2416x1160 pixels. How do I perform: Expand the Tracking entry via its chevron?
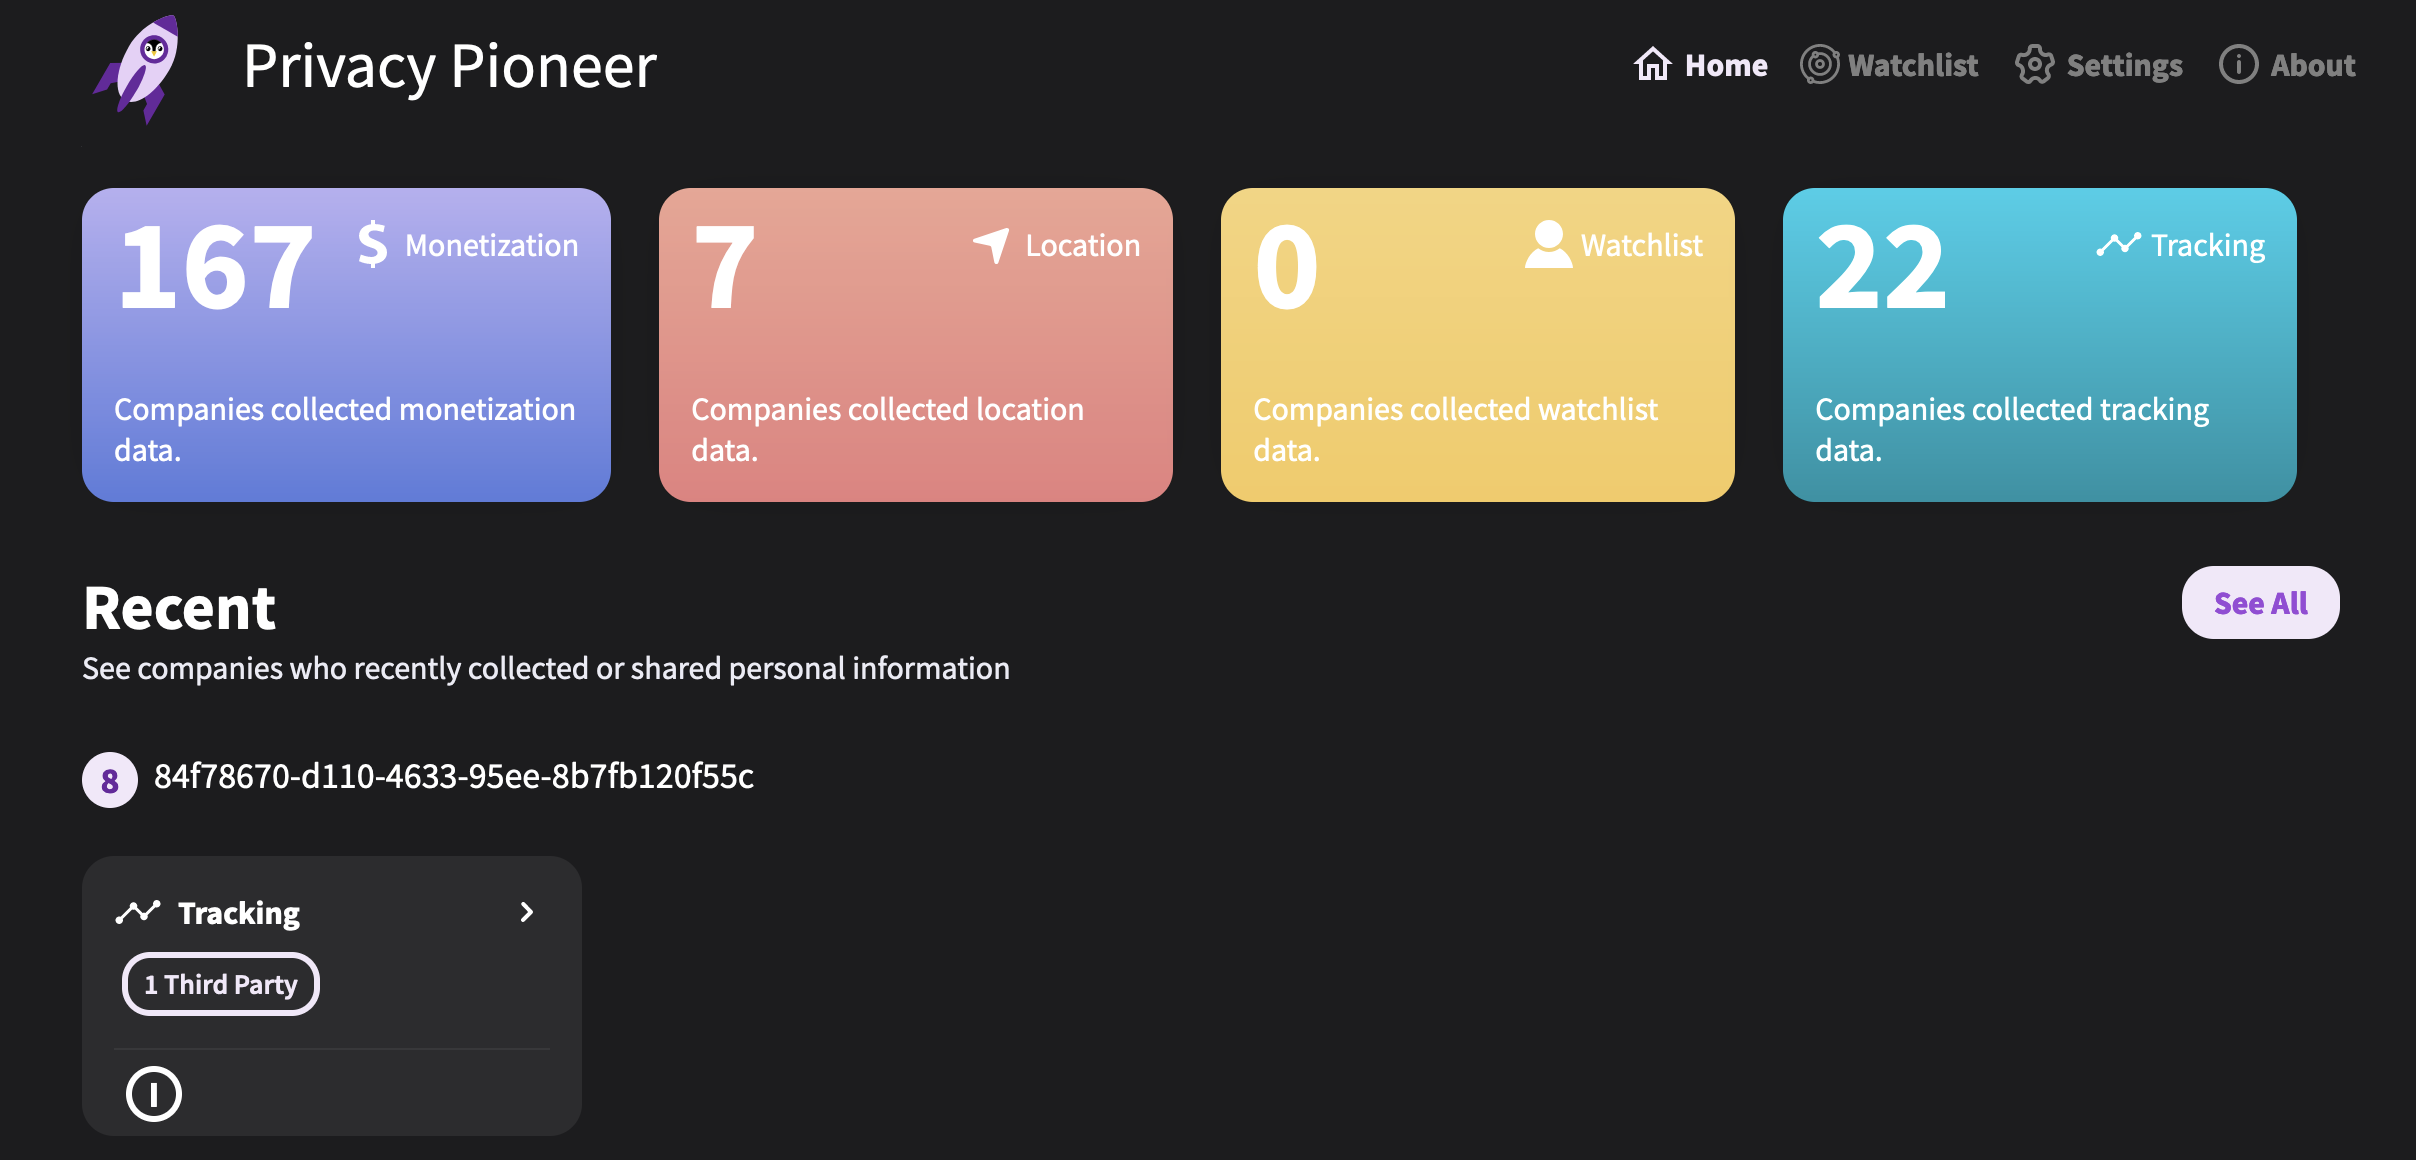[527, 911]
